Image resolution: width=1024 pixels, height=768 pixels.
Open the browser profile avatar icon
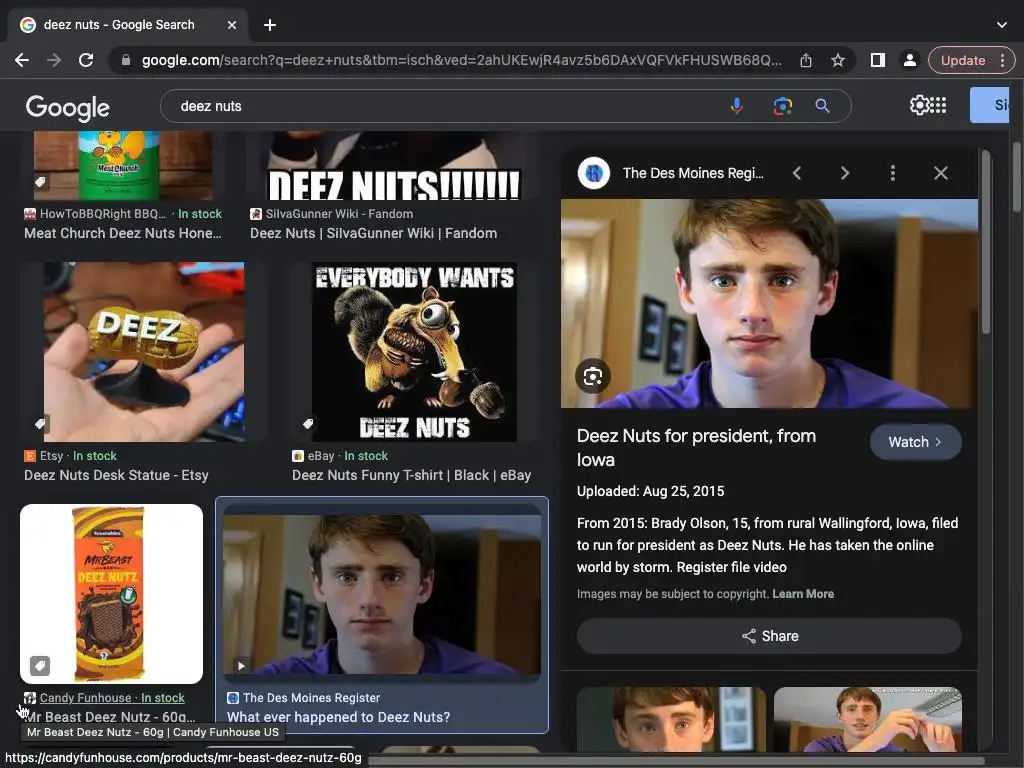(909, 60)
